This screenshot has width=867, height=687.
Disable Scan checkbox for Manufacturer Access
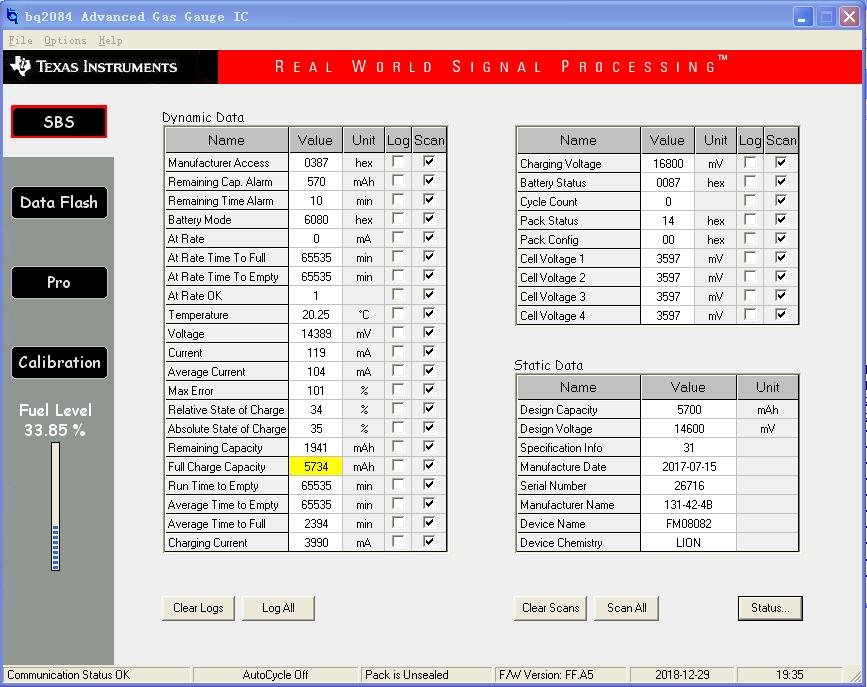point(429,162)
